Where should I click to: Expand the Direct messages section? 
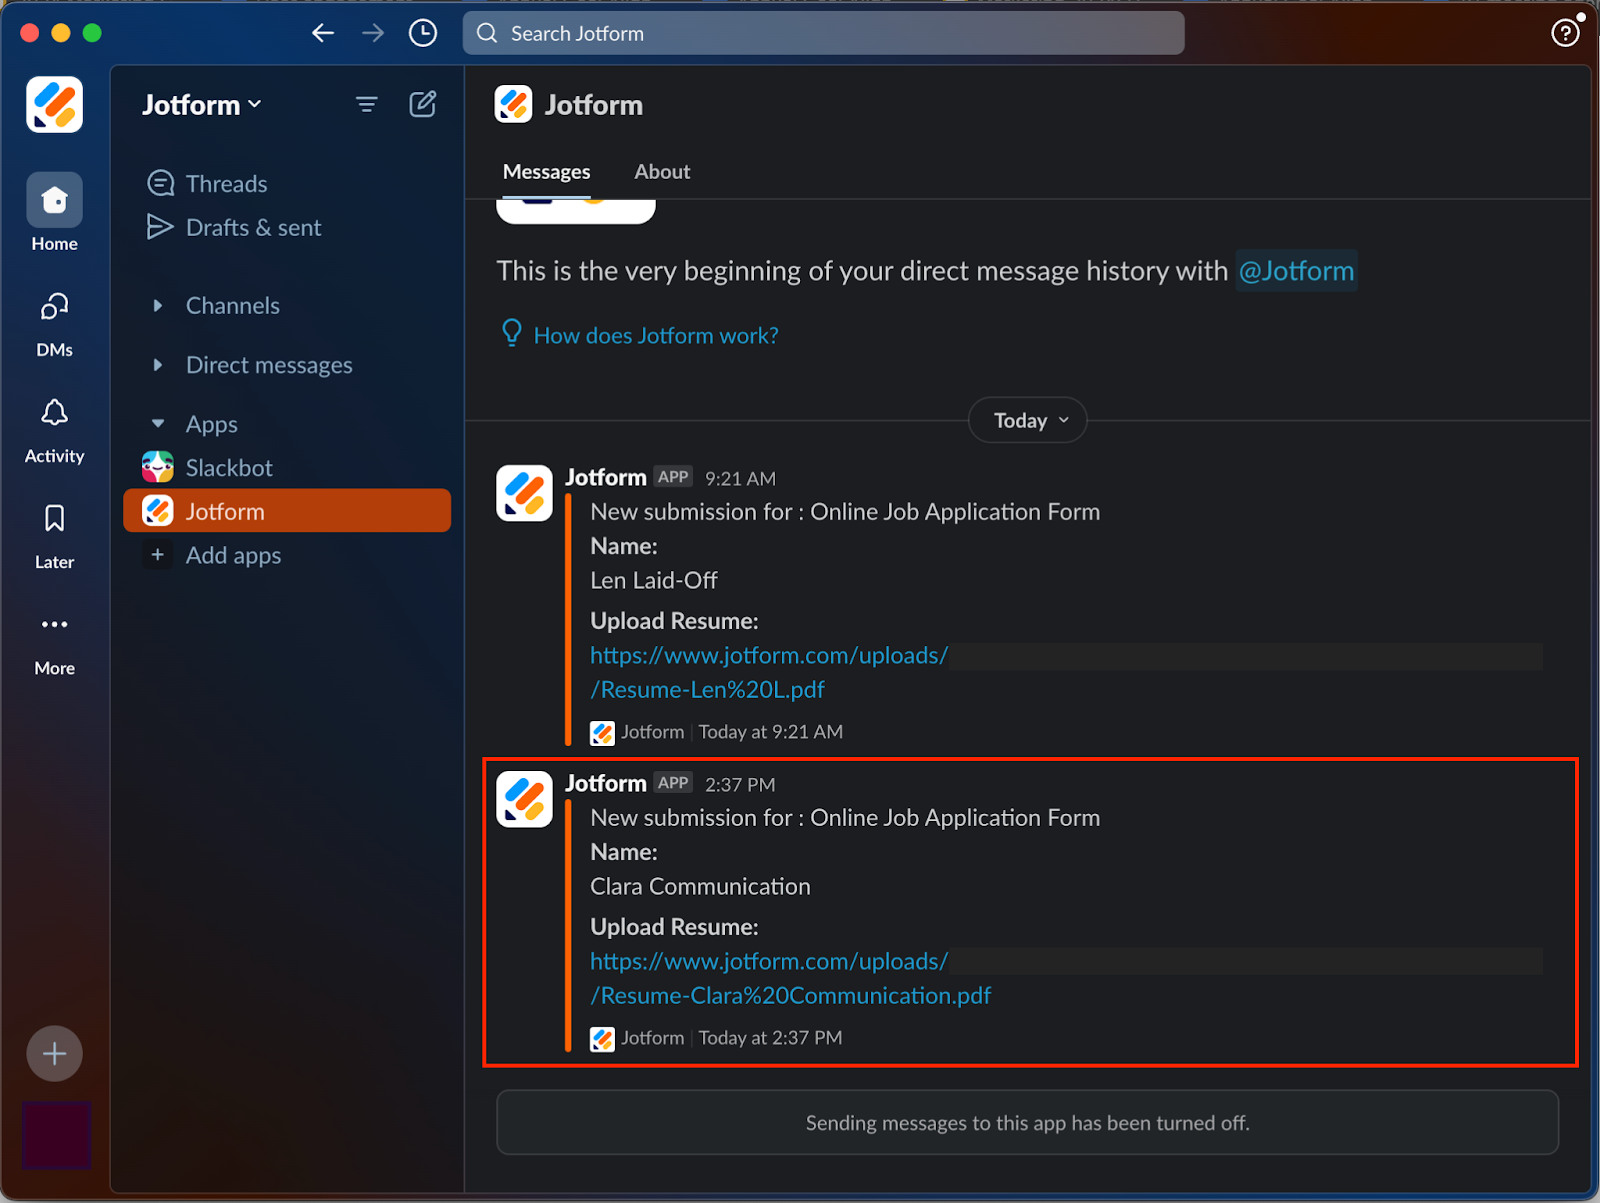click(157, 365)
